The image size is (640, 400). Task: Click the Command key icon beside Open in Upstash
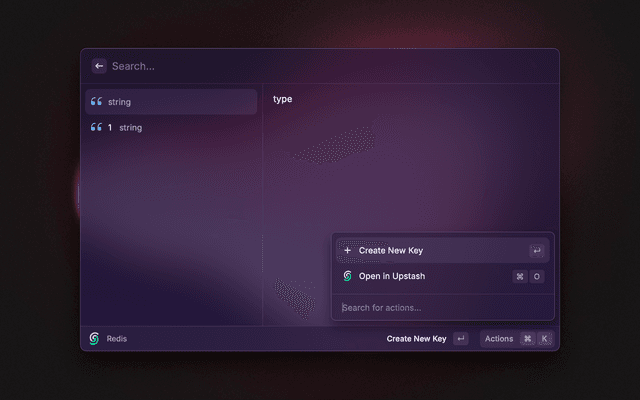(520, 276)
